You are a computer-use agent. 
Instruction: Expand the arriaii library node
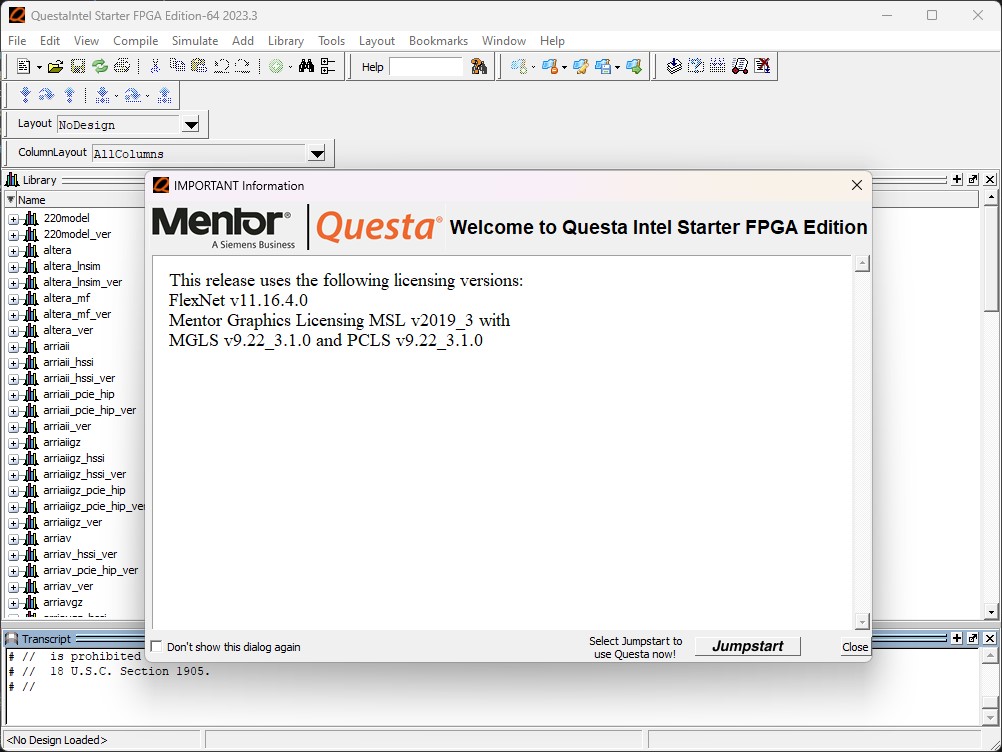click(13, 347)
